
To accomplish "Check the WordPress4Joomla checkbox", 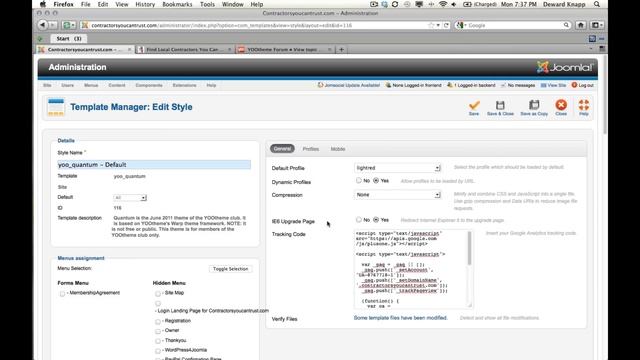I will [x=158, y=351].
